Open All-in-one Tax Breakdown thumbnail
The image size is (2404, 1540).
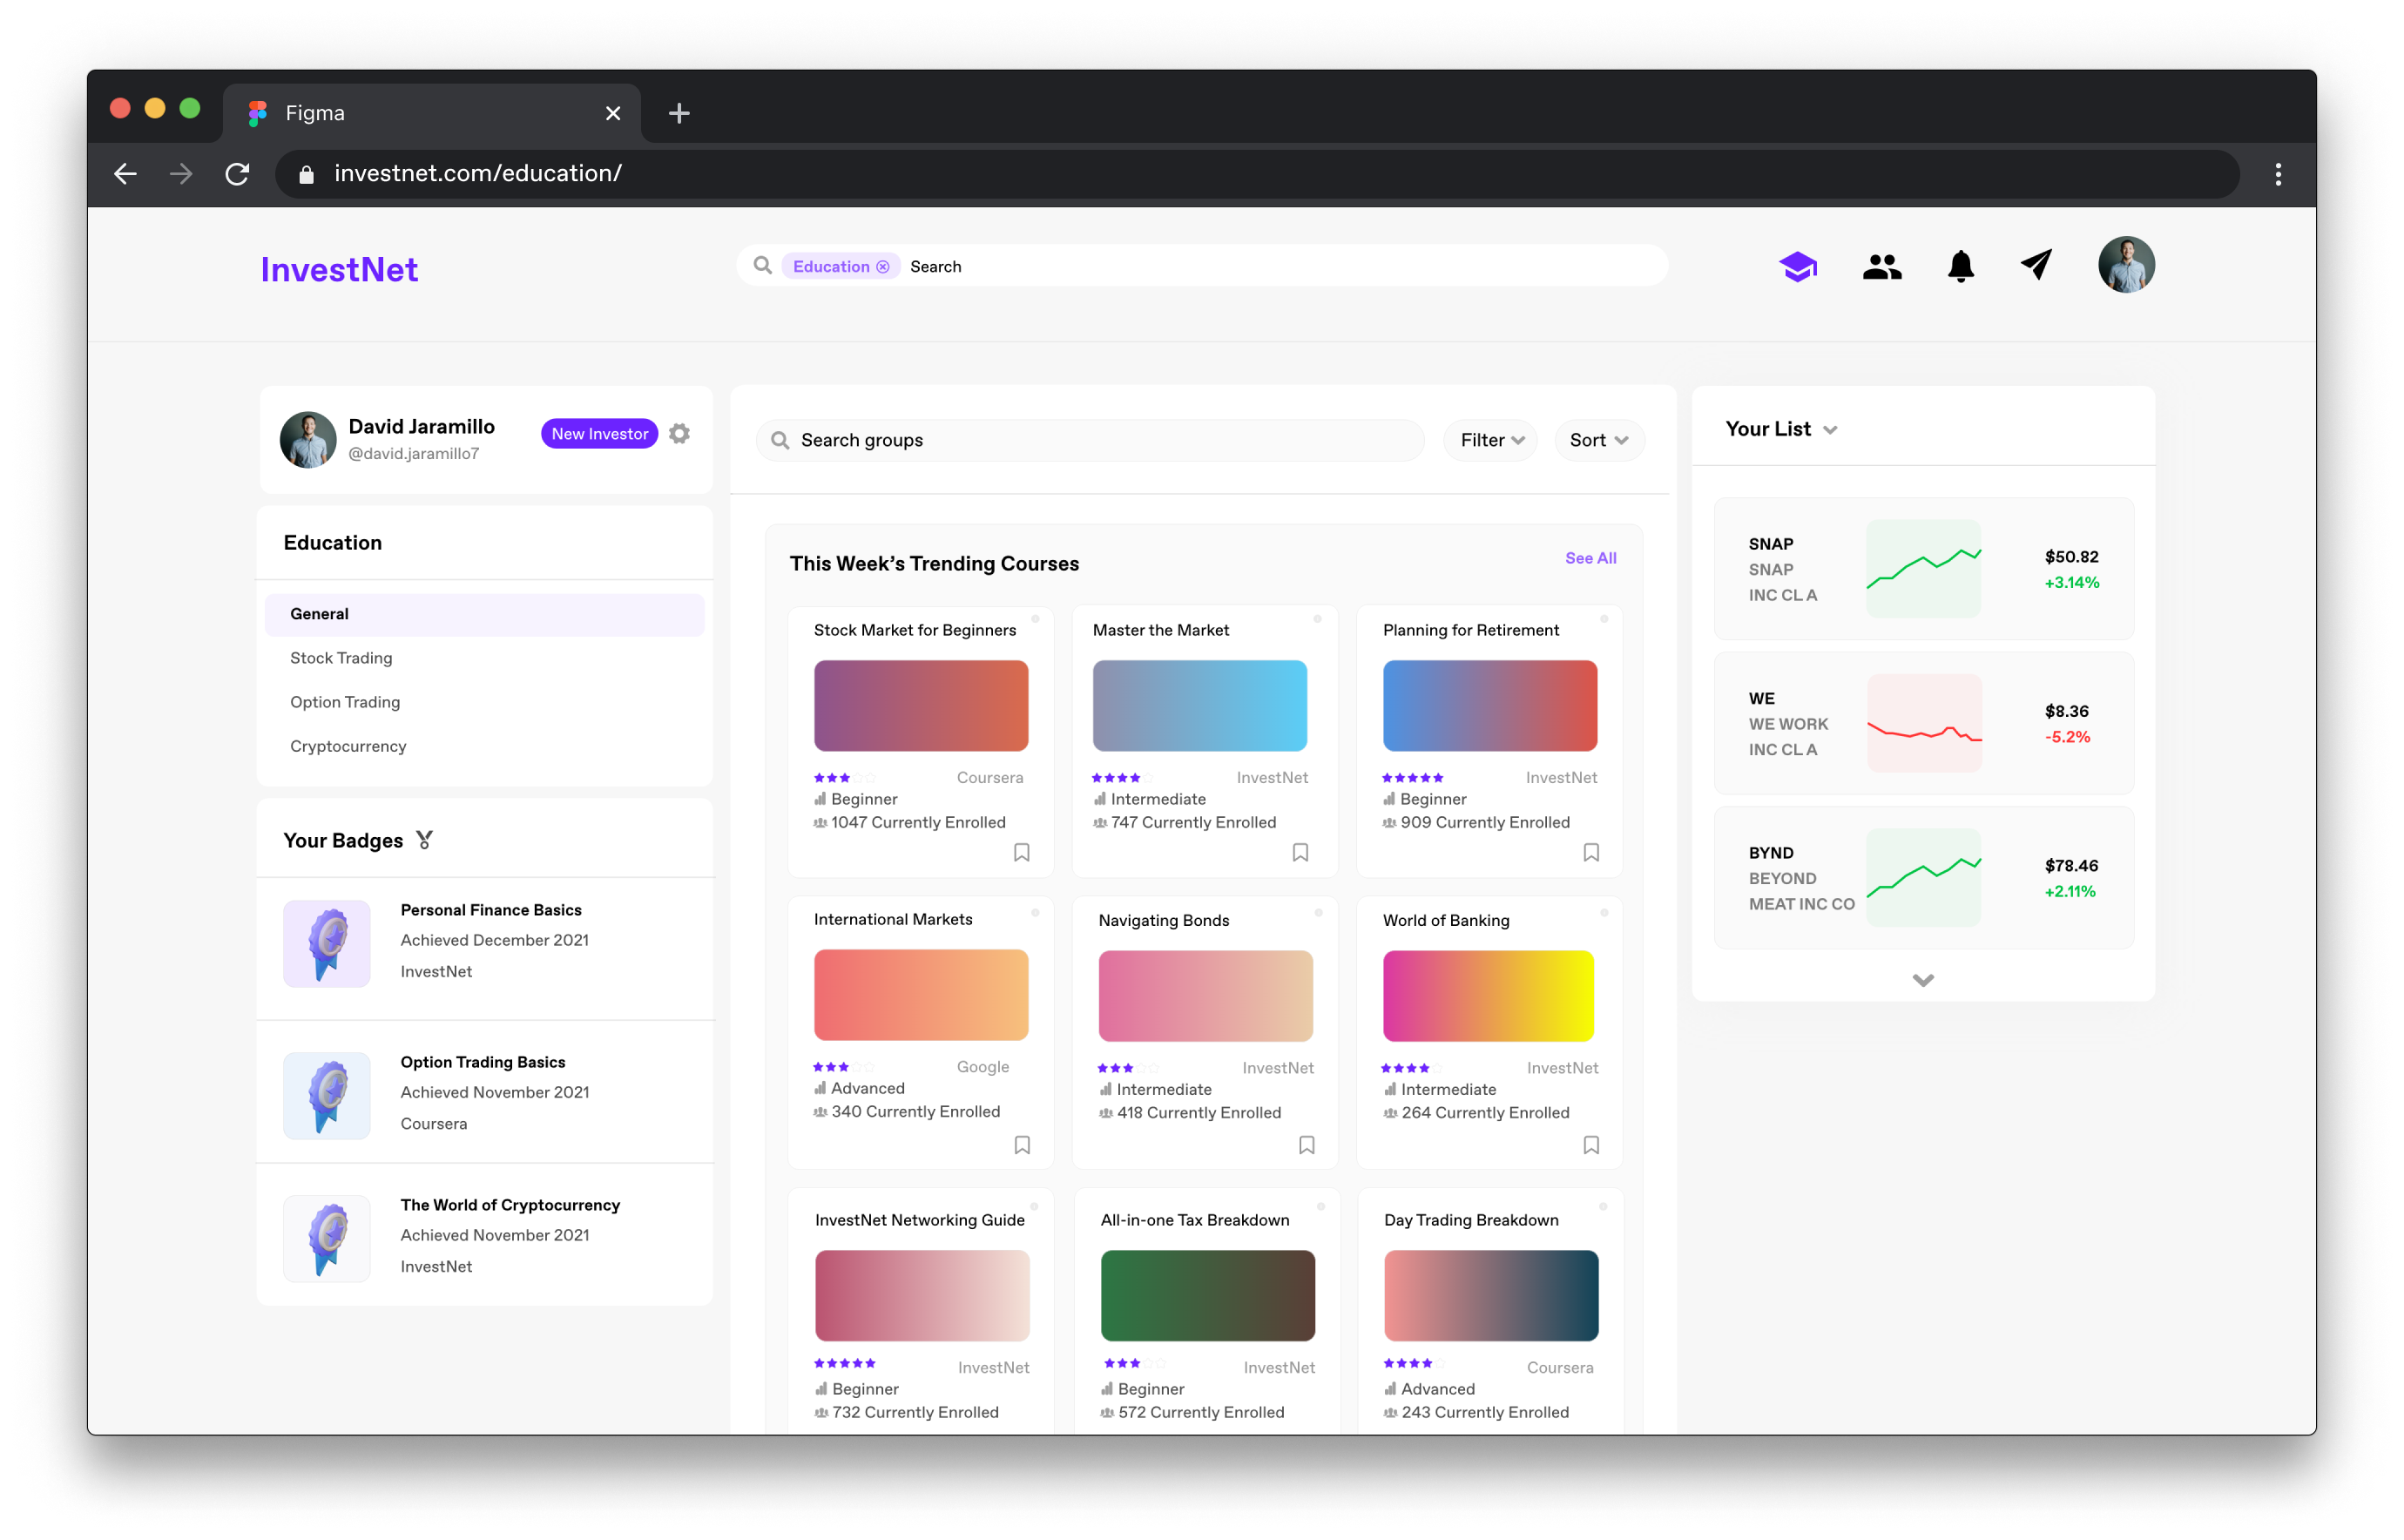(x=1207, y=1295)
